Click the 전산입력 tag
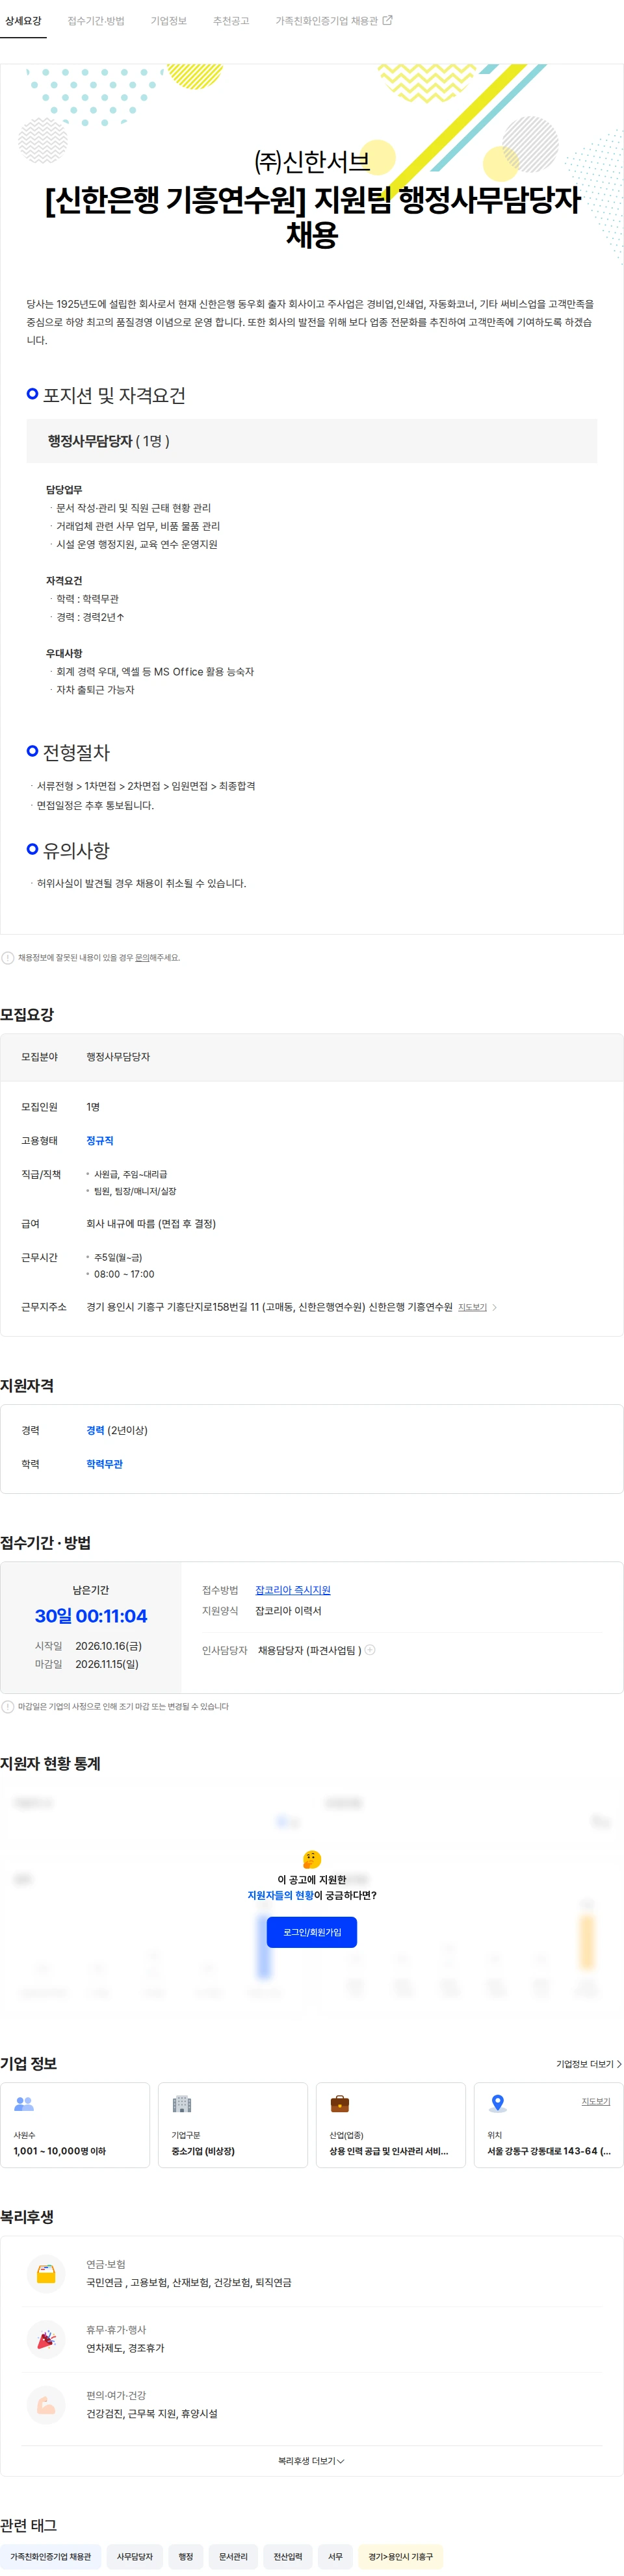This screenshot has width=624, height=2576. (x=288, y=2556)
